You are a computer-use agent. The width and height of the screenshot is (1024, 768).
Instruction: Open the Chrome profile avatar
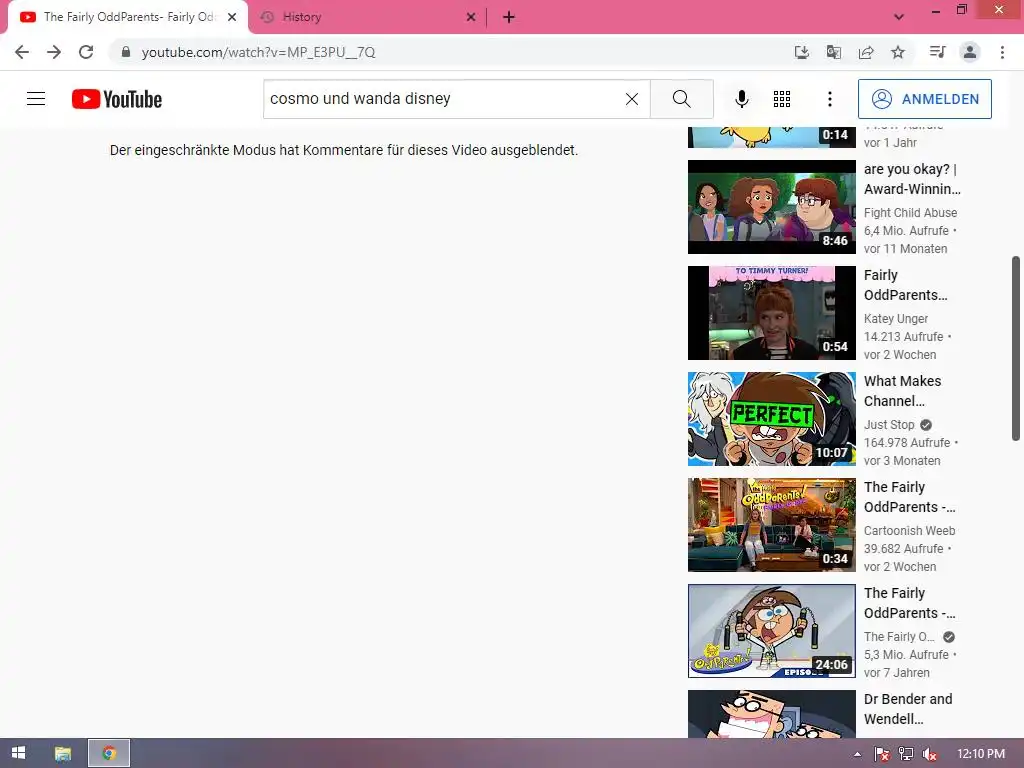[970, 52]
